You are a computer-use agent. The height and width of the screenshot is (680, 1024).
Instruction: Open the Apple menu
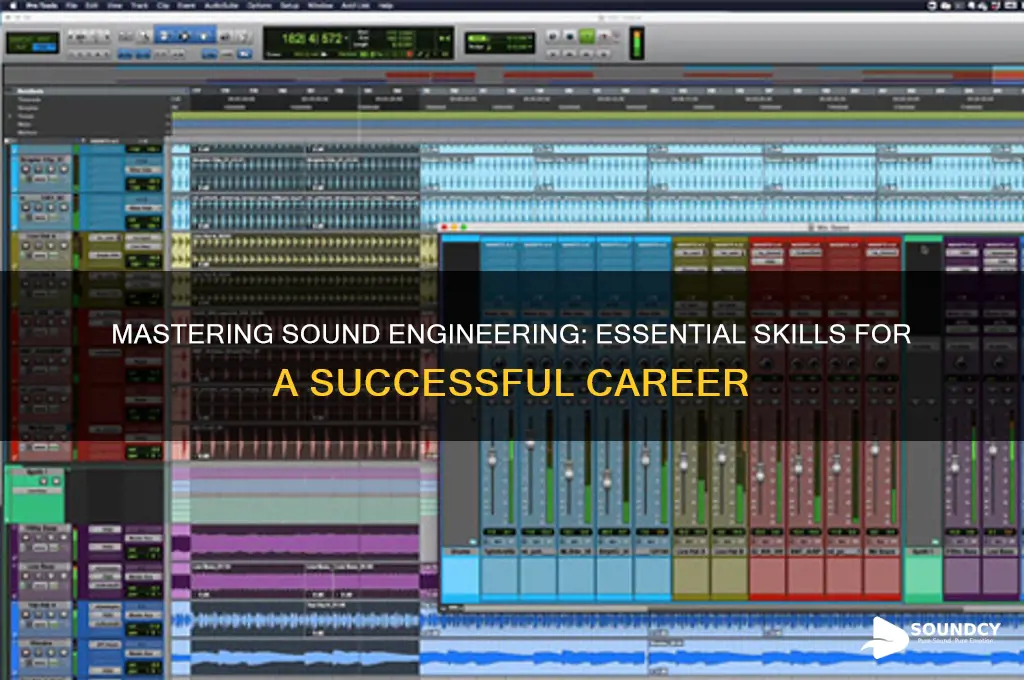pos(13,5)
